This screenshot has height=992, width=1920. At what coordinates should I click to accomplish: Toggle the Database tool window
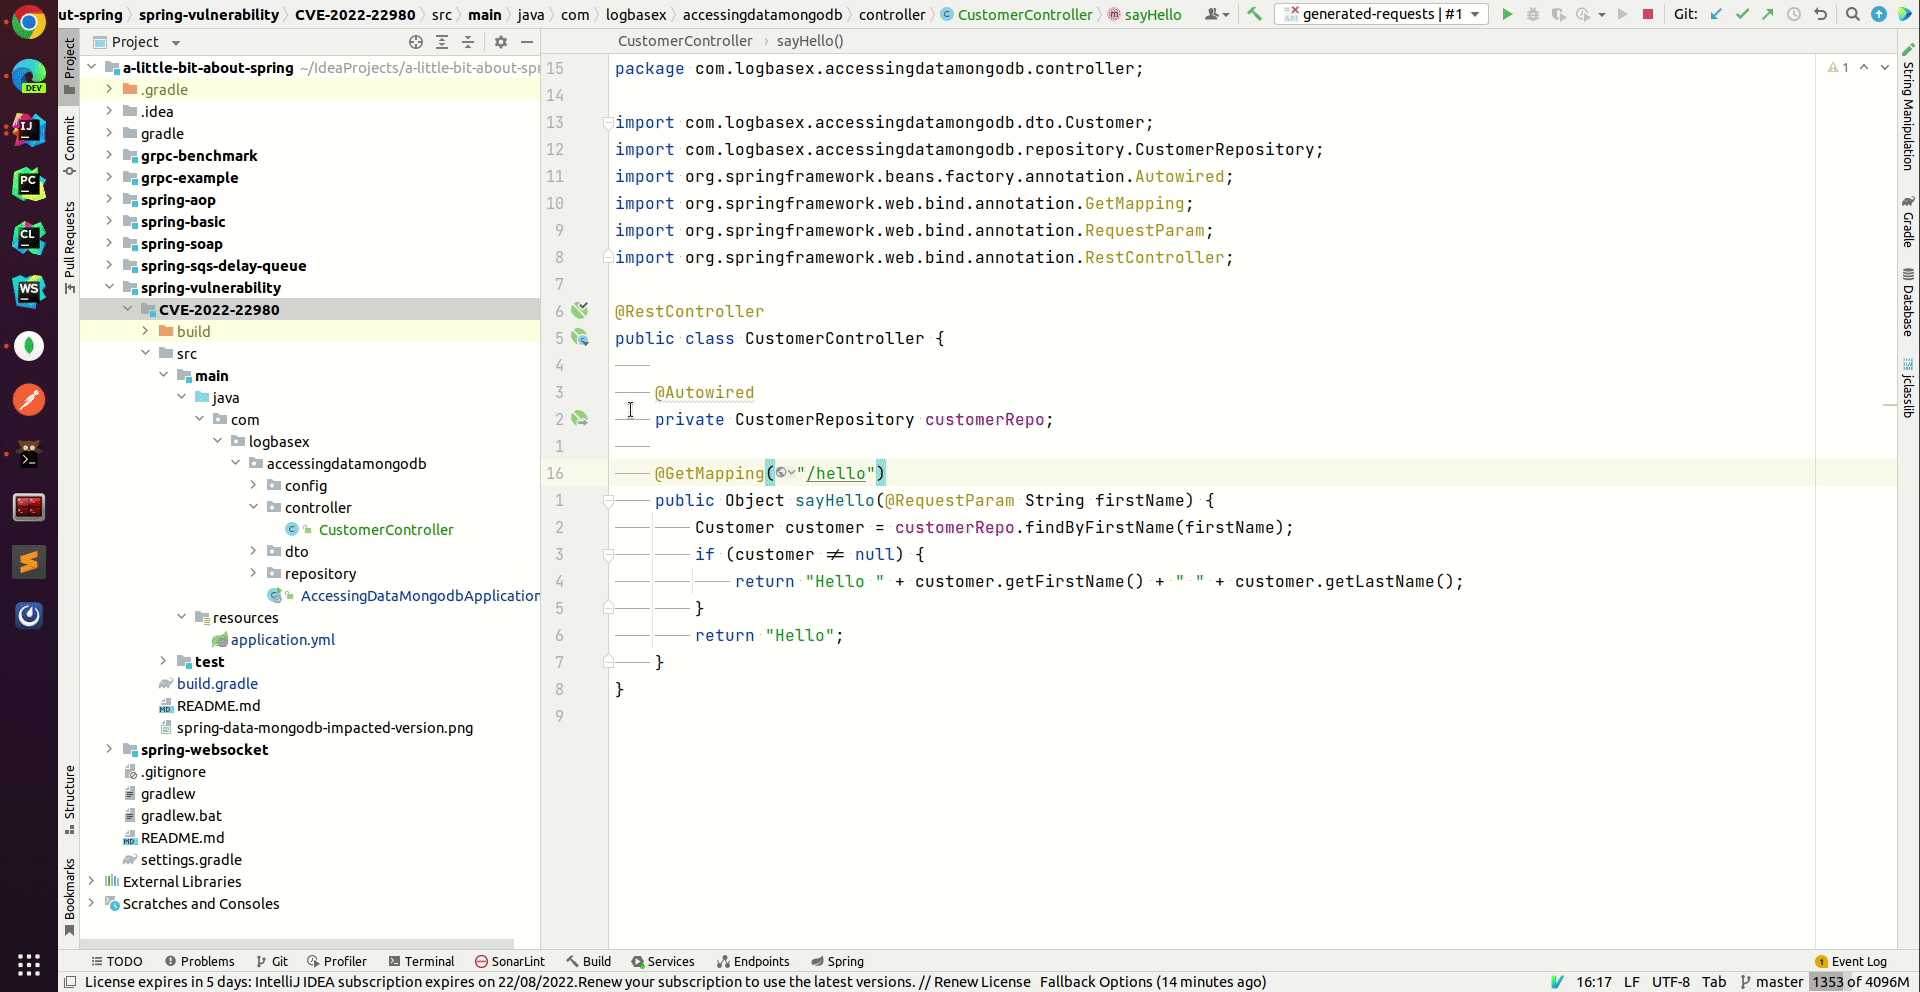tap(1909, 300)
